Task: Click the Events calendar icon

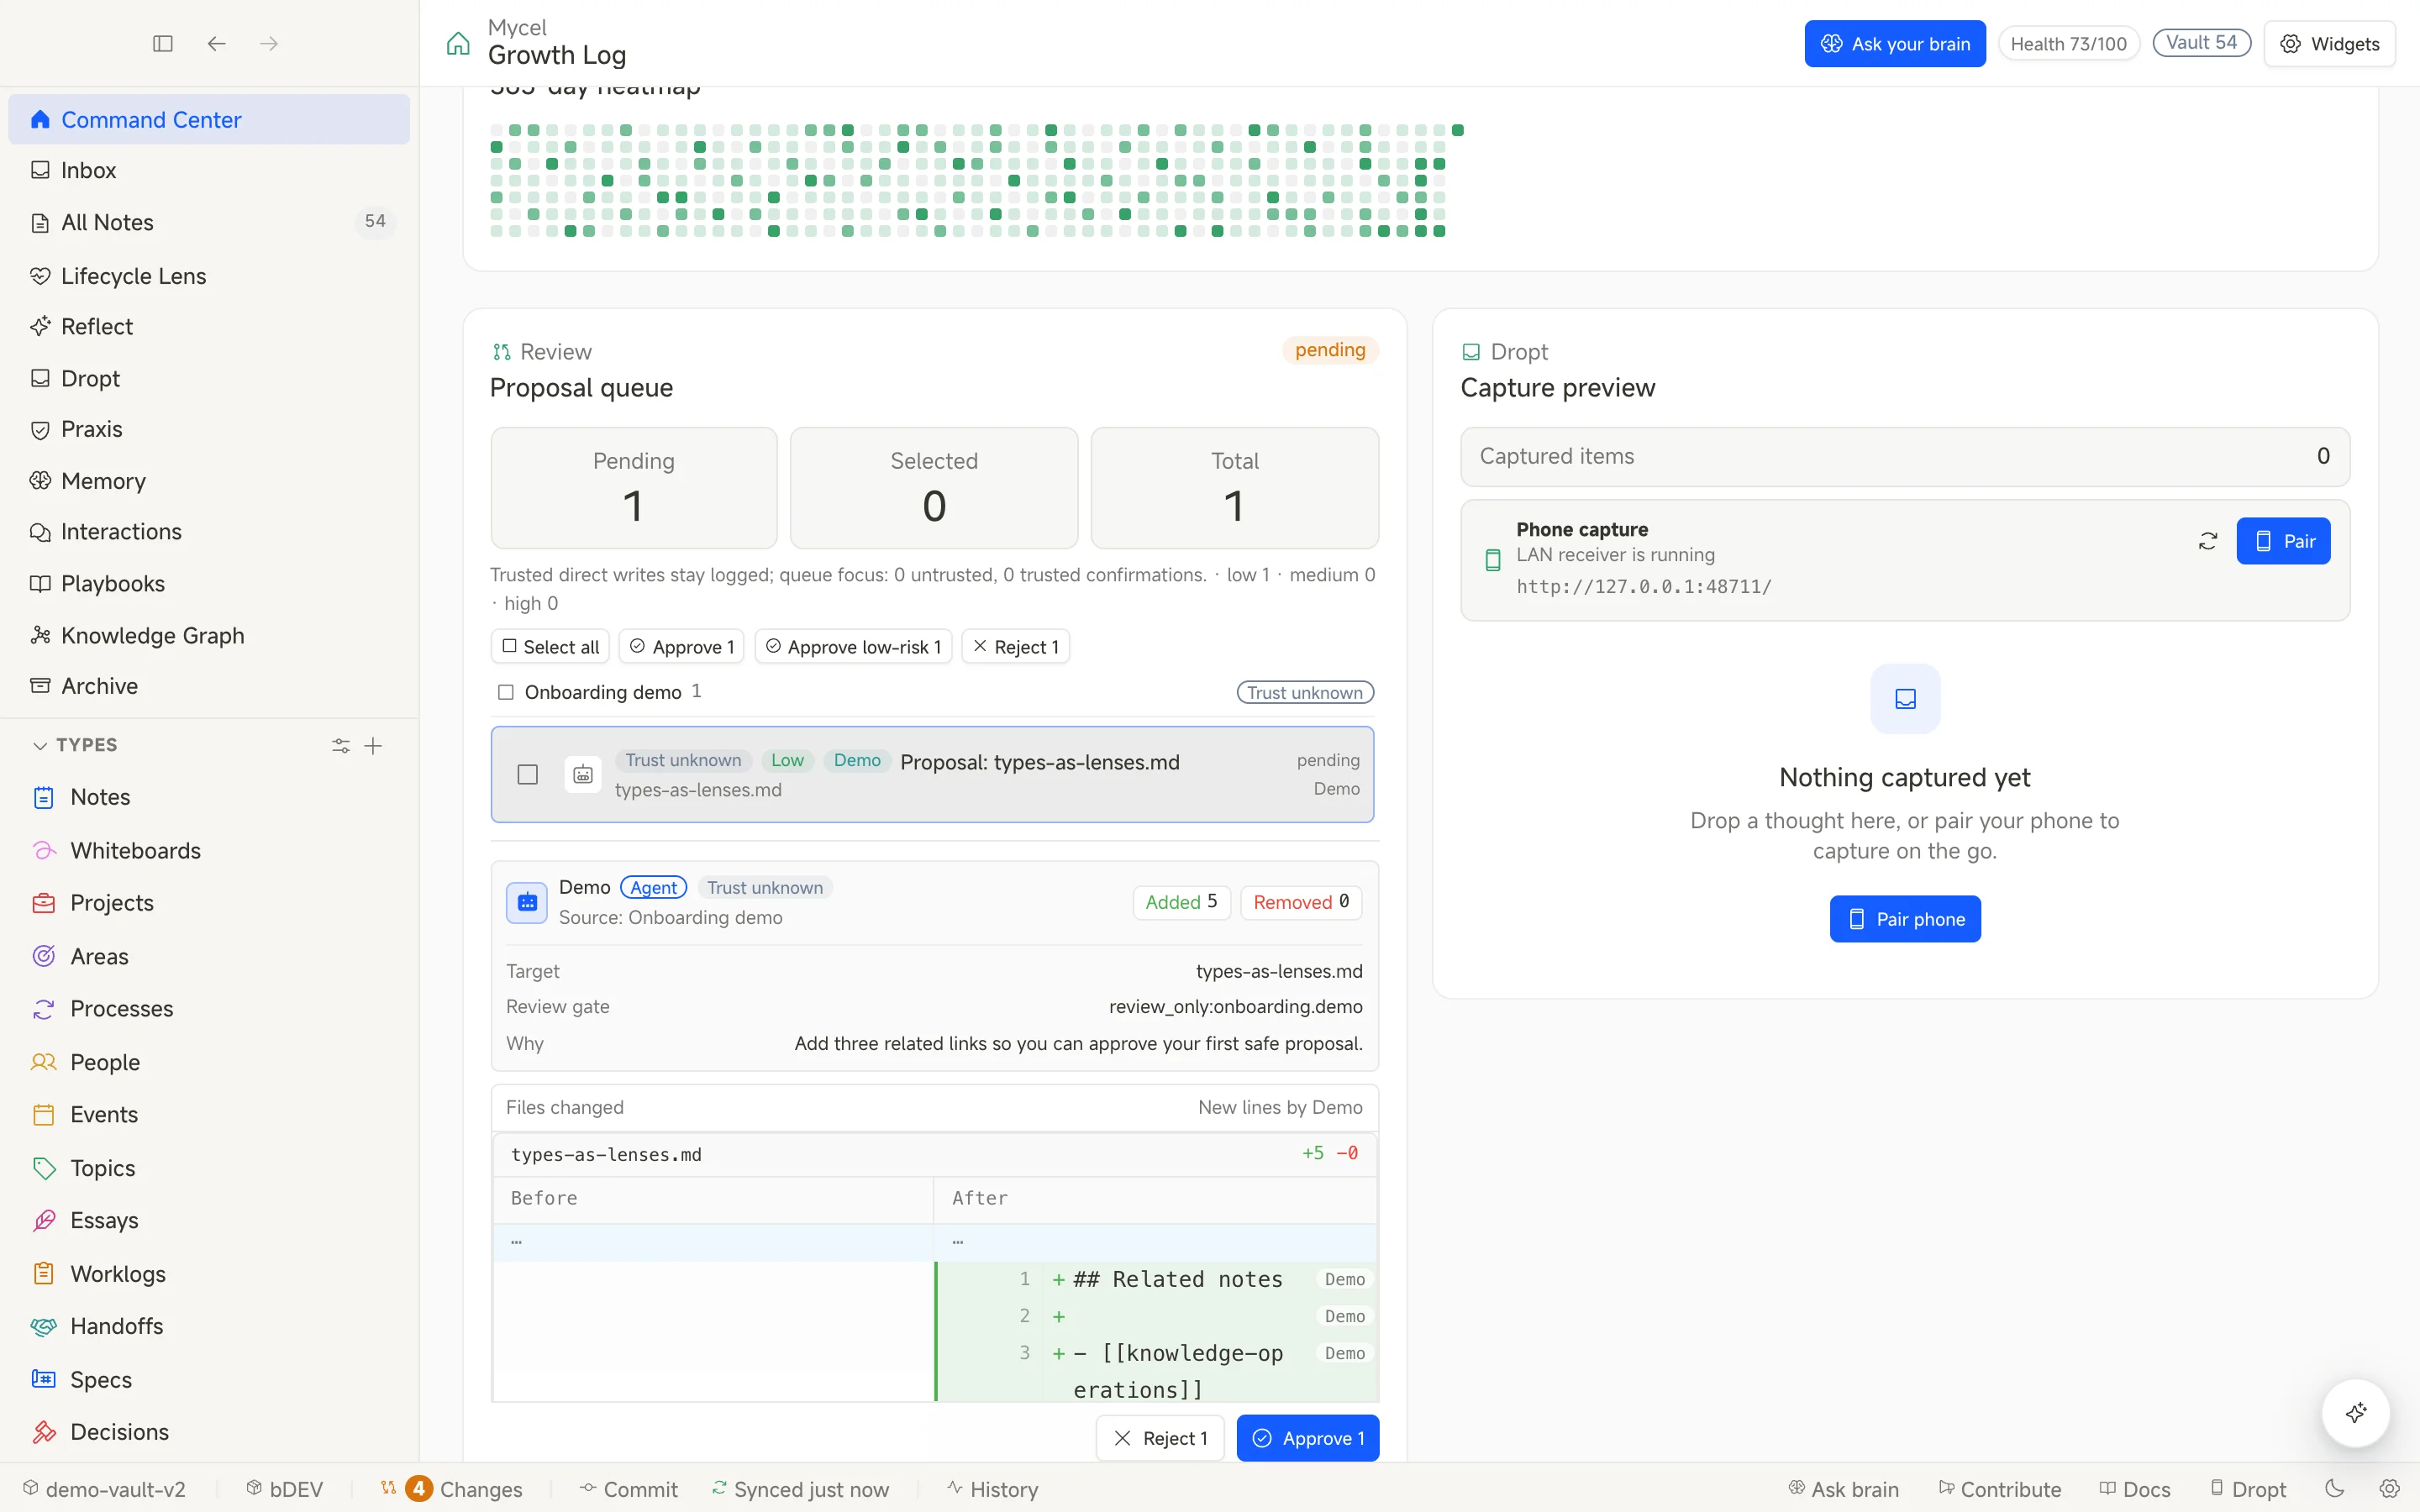Action: (44, 1114)
